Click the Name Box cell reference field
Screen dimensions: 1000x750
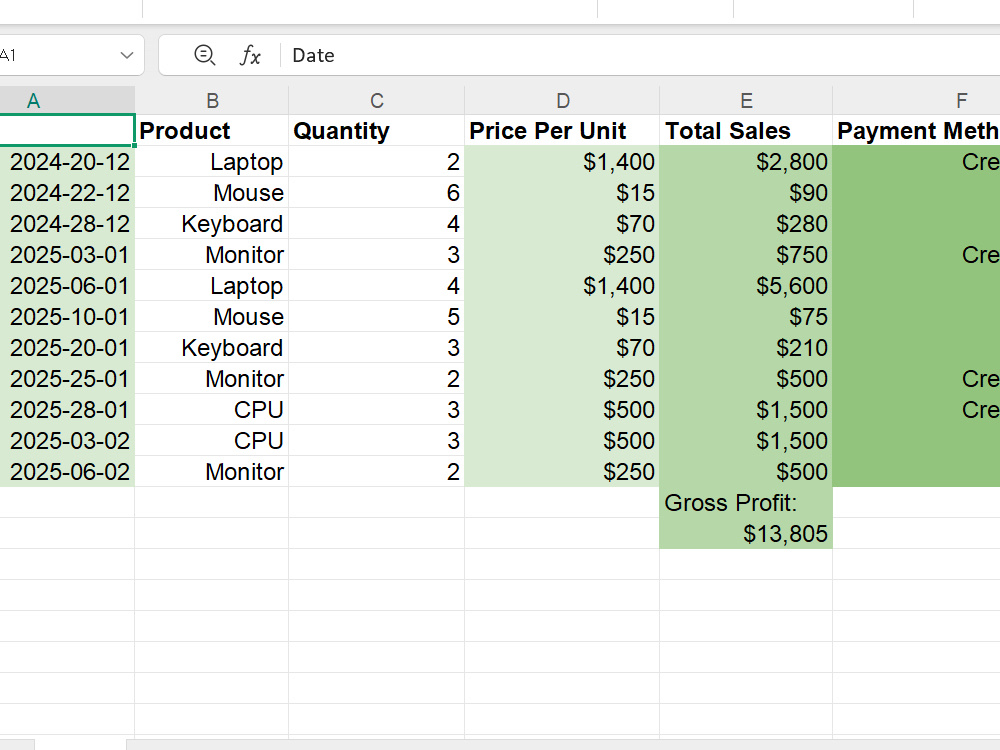[57, 55]
